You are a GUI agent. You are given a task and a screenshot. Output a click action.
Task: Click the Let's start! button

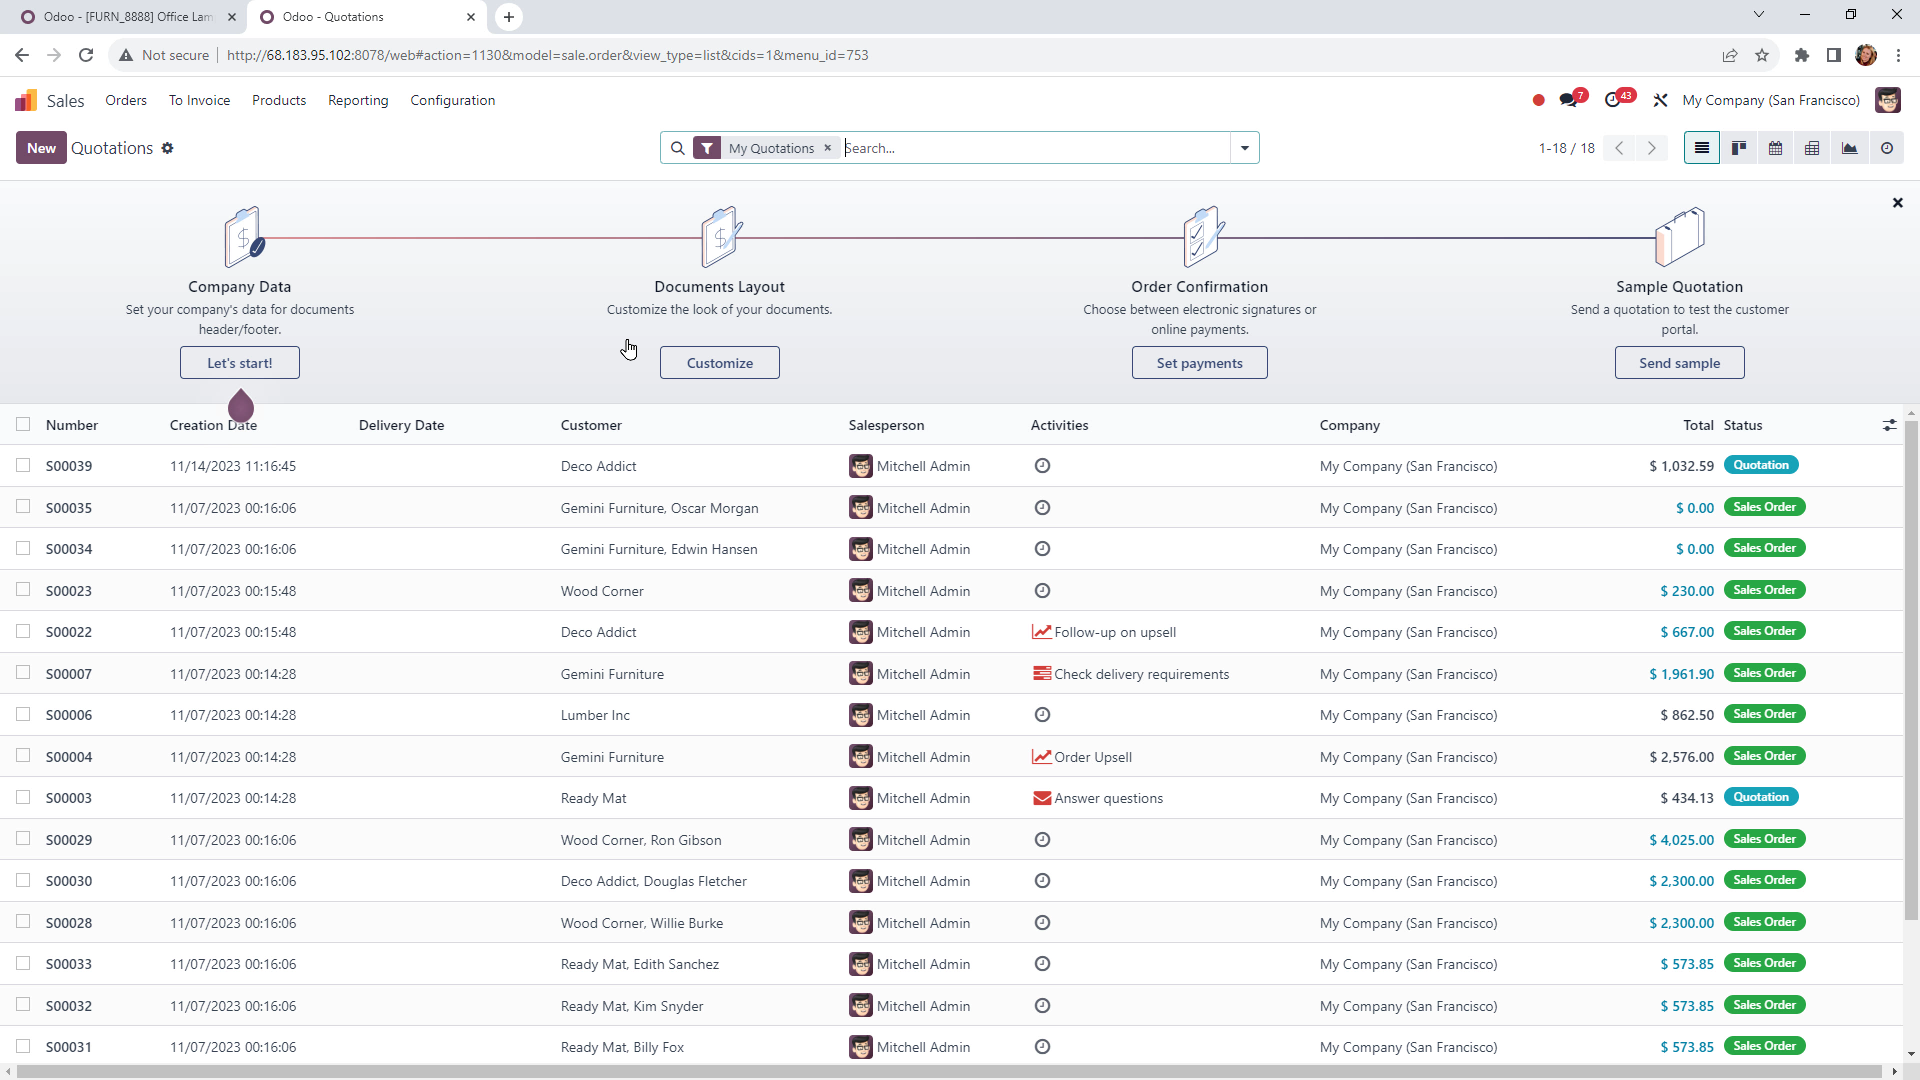pos(240,363)
